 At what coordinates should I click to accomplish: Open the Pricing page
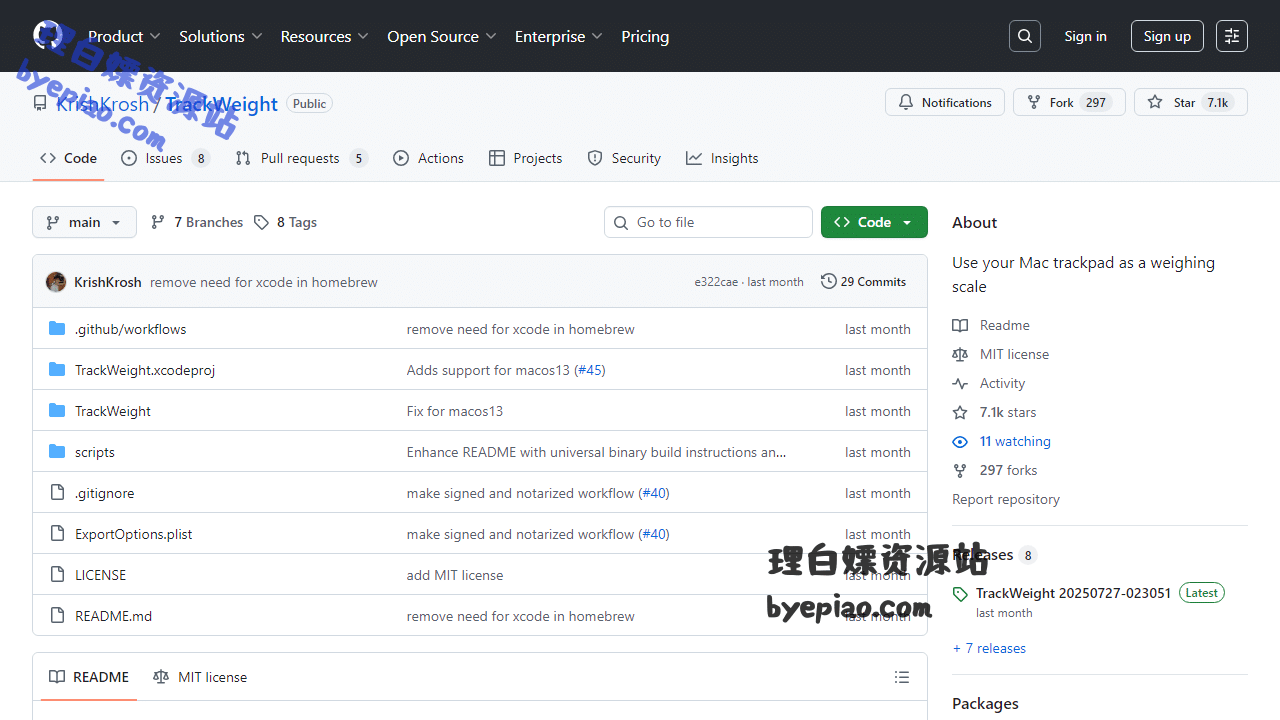point(645,36)
